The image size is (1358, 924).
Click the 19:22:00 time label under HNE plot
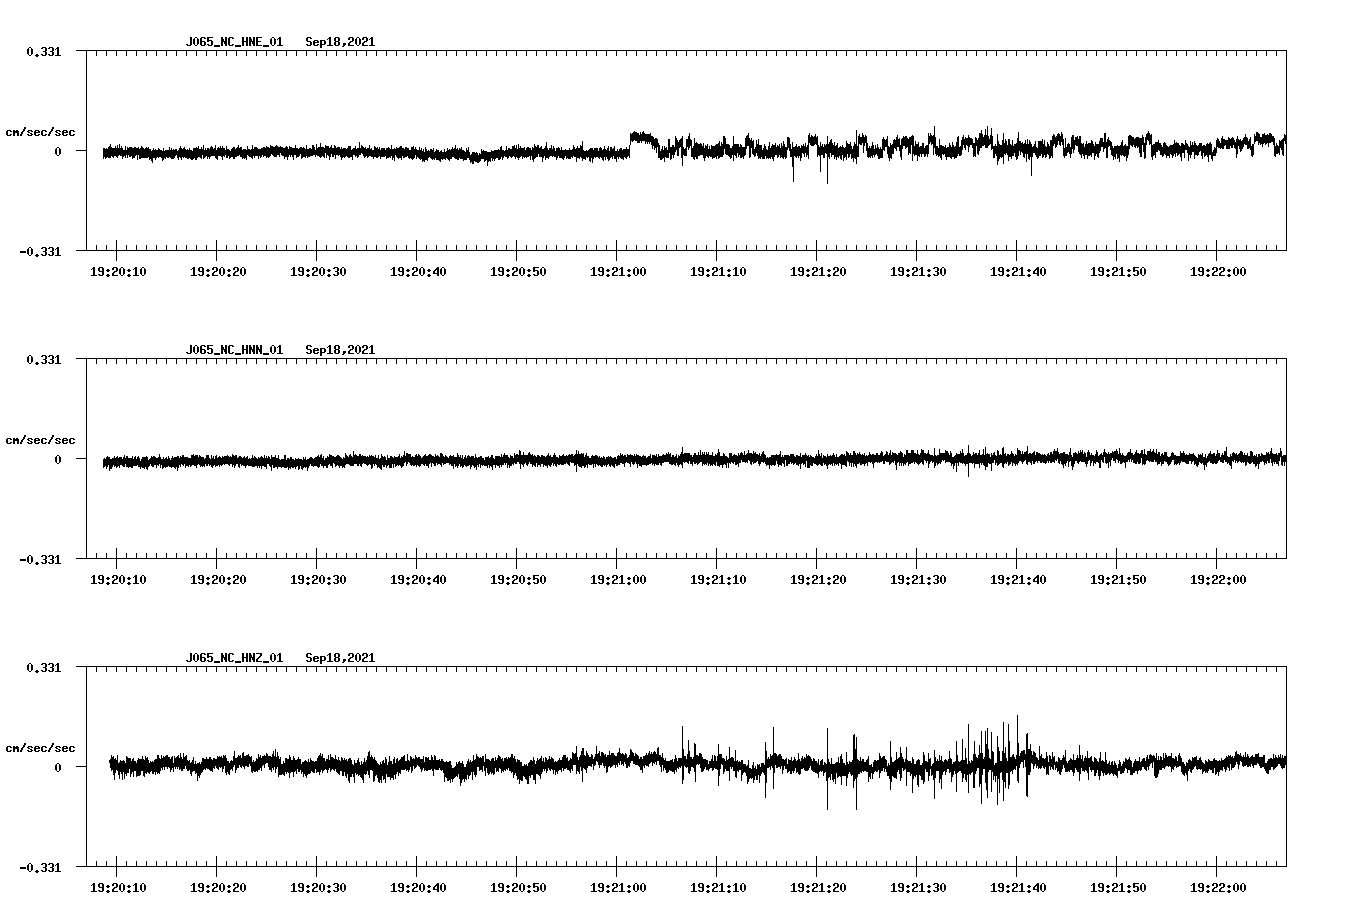click(x=1217, y=272)
